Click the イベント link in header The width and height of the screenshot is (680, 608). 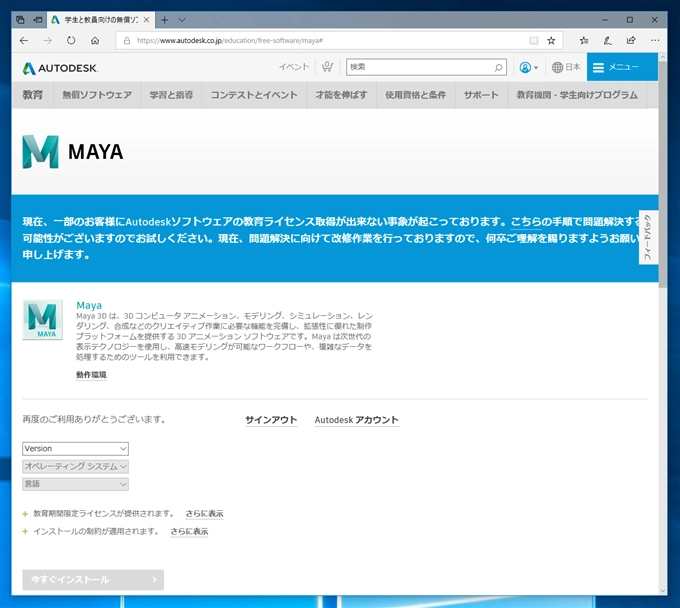[x=294, y=67]
